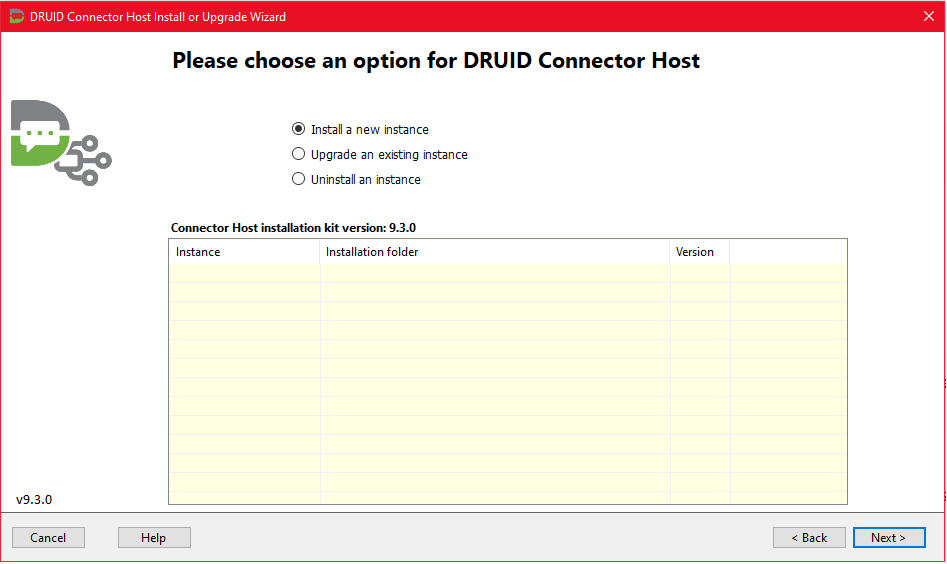Click the v9.3.0 version label
This screenshot has width=947, height=564.
coord(34,499)
